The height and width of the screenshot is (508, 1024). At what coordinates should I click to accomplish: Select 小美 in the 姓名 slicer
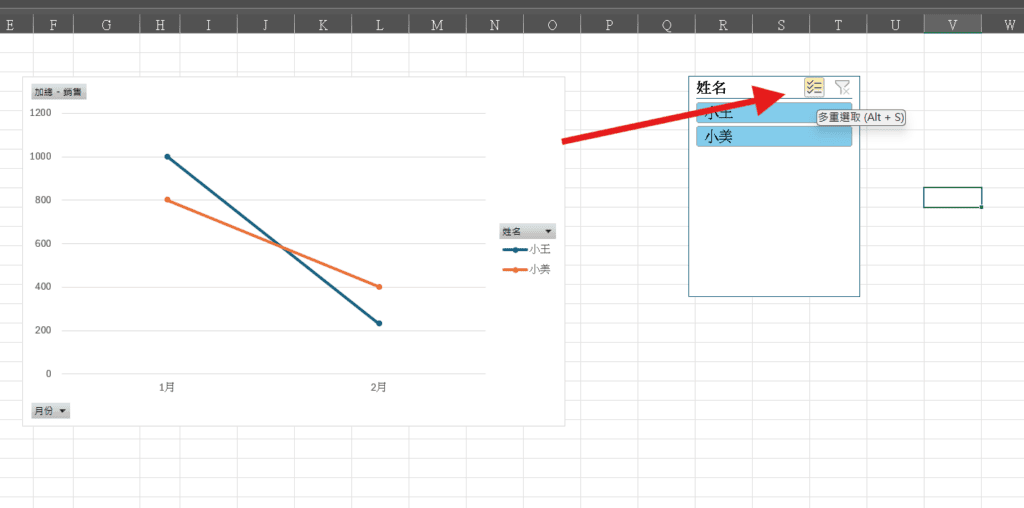(x=773, y=136)
